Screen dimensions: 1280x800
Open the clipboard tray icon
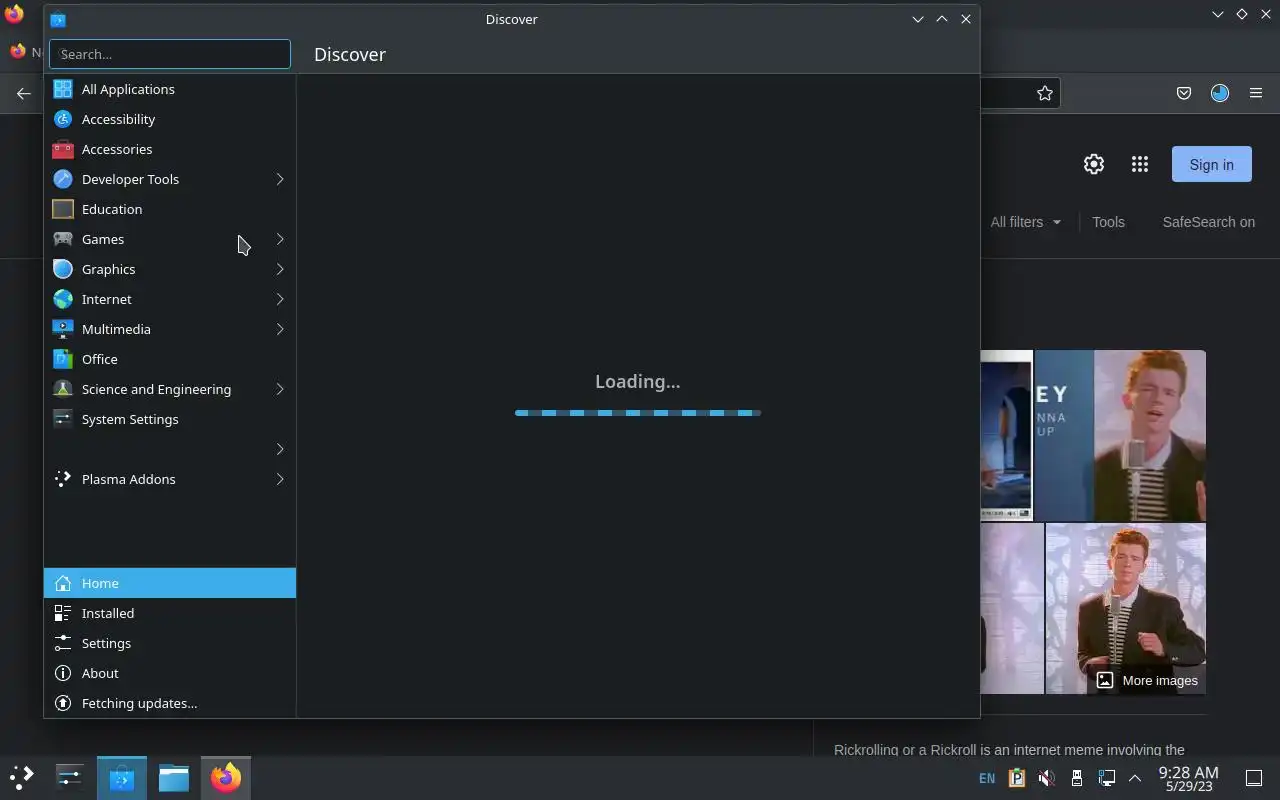(x=1017, y=778)
